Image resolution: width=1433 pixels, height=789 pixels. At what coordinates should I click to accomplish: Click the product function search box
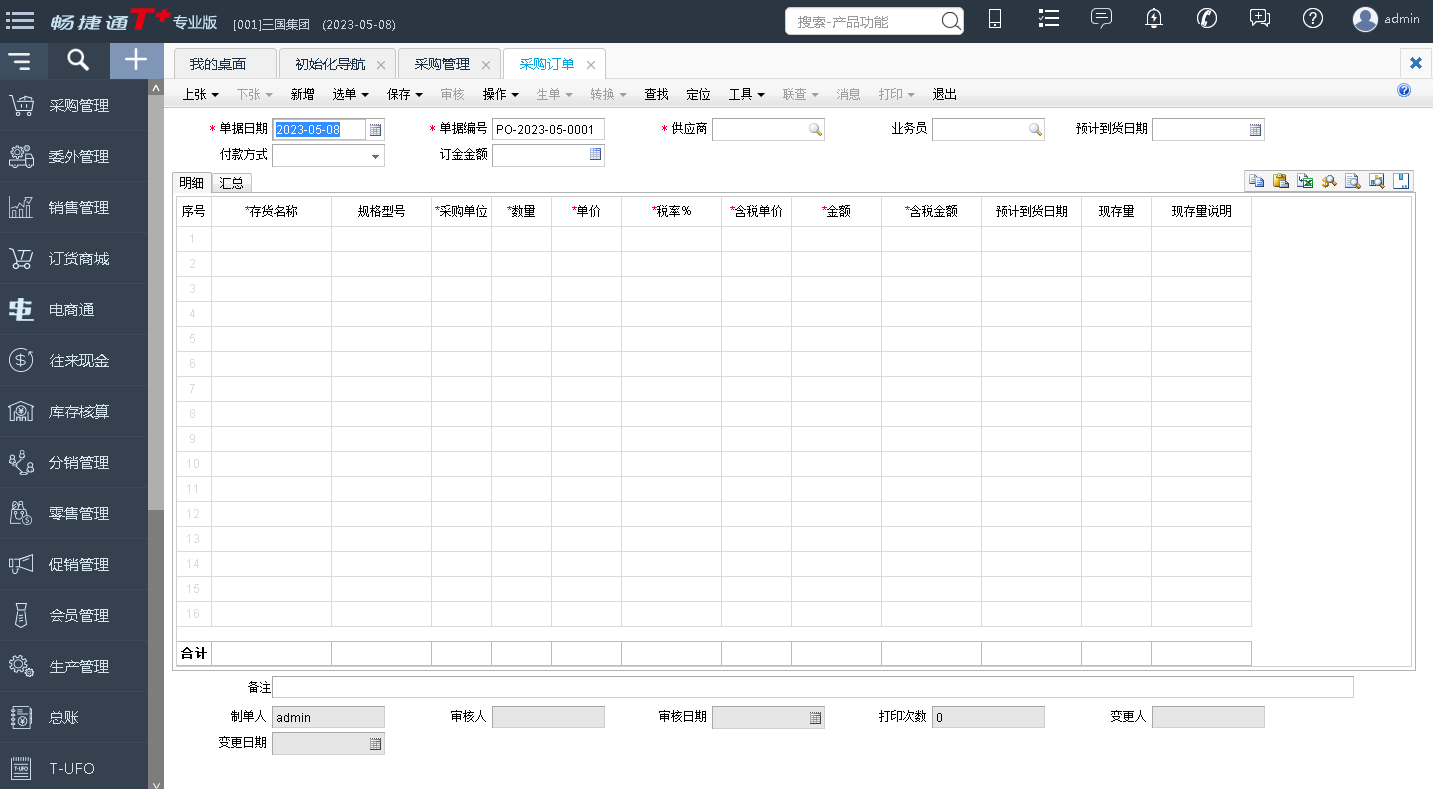tap(862, 21)
